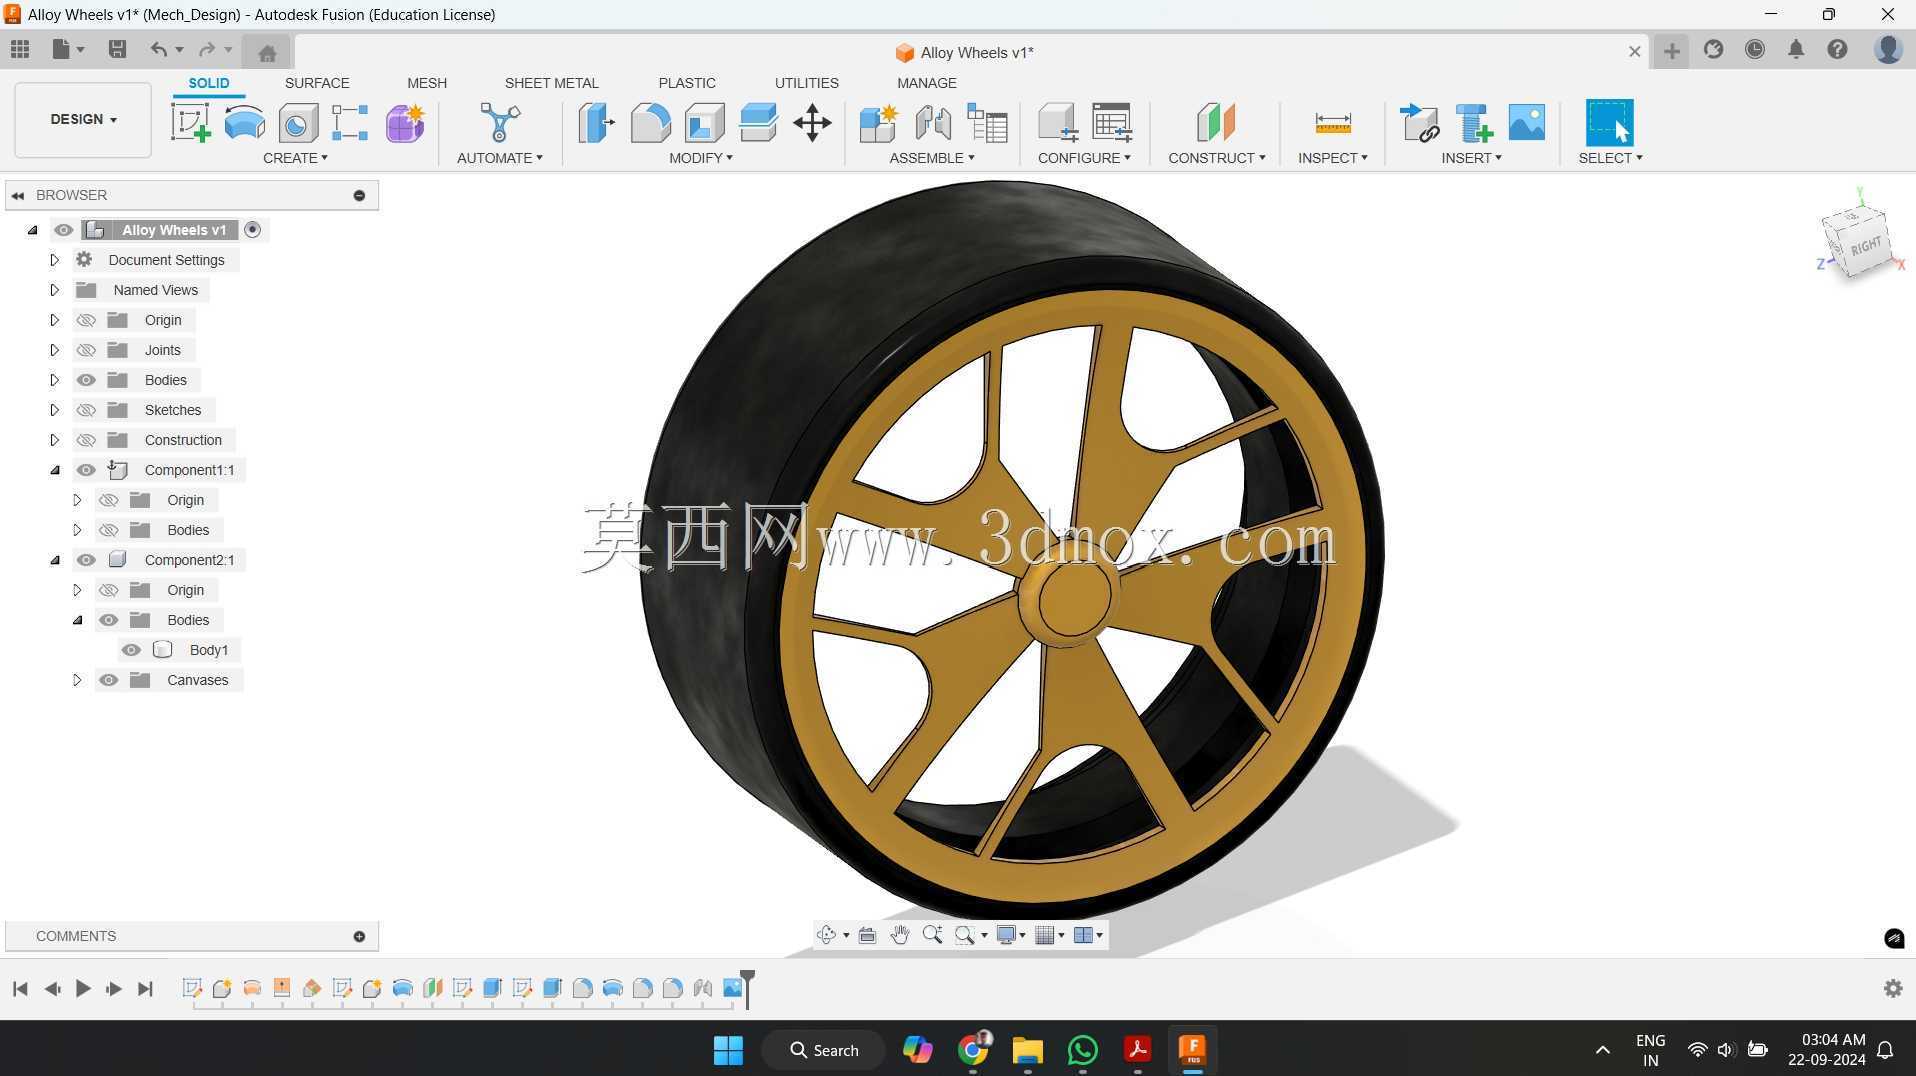Click the Pan hand tool
The image size is (1916, 1076).
pyautogui.click(x=900, y=935)
